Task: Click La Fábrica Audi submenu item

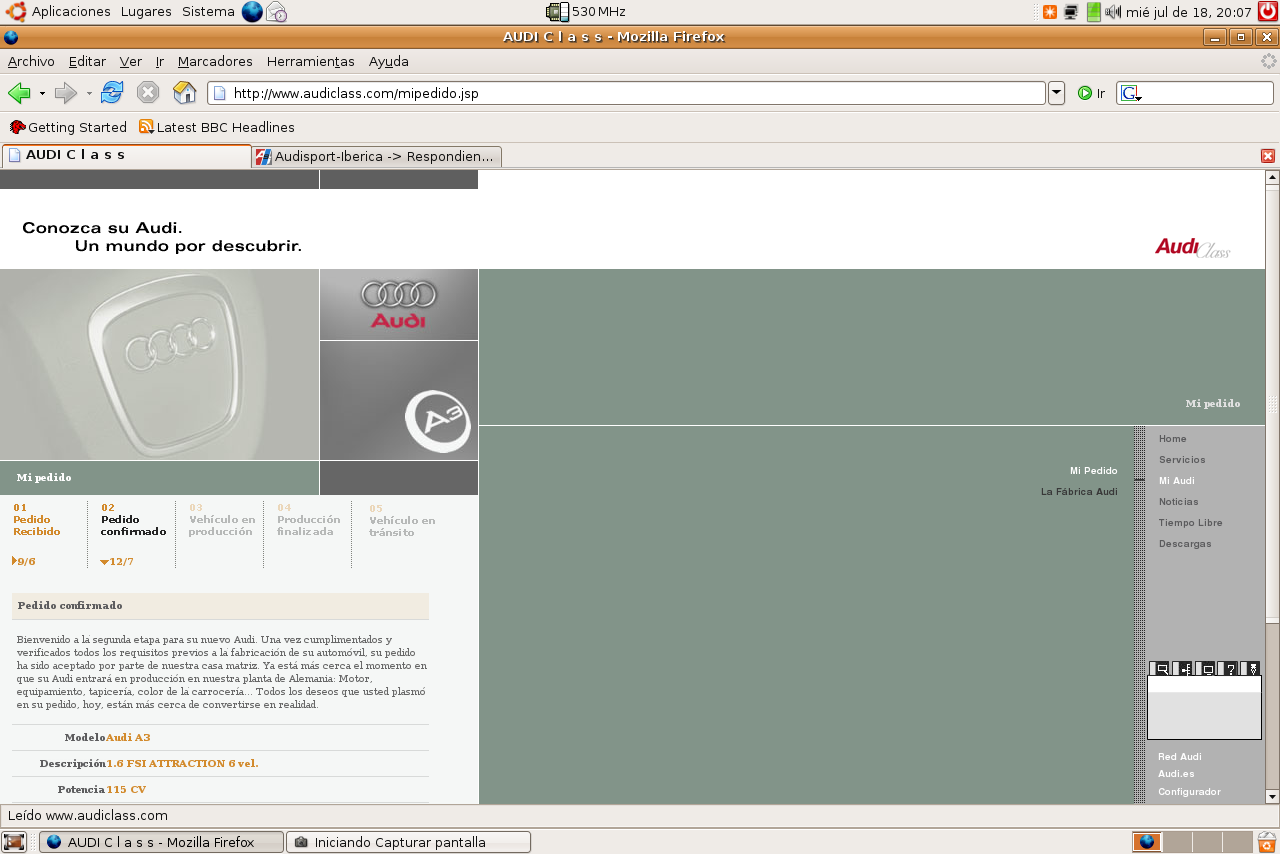Action: tap(1079, 492)
